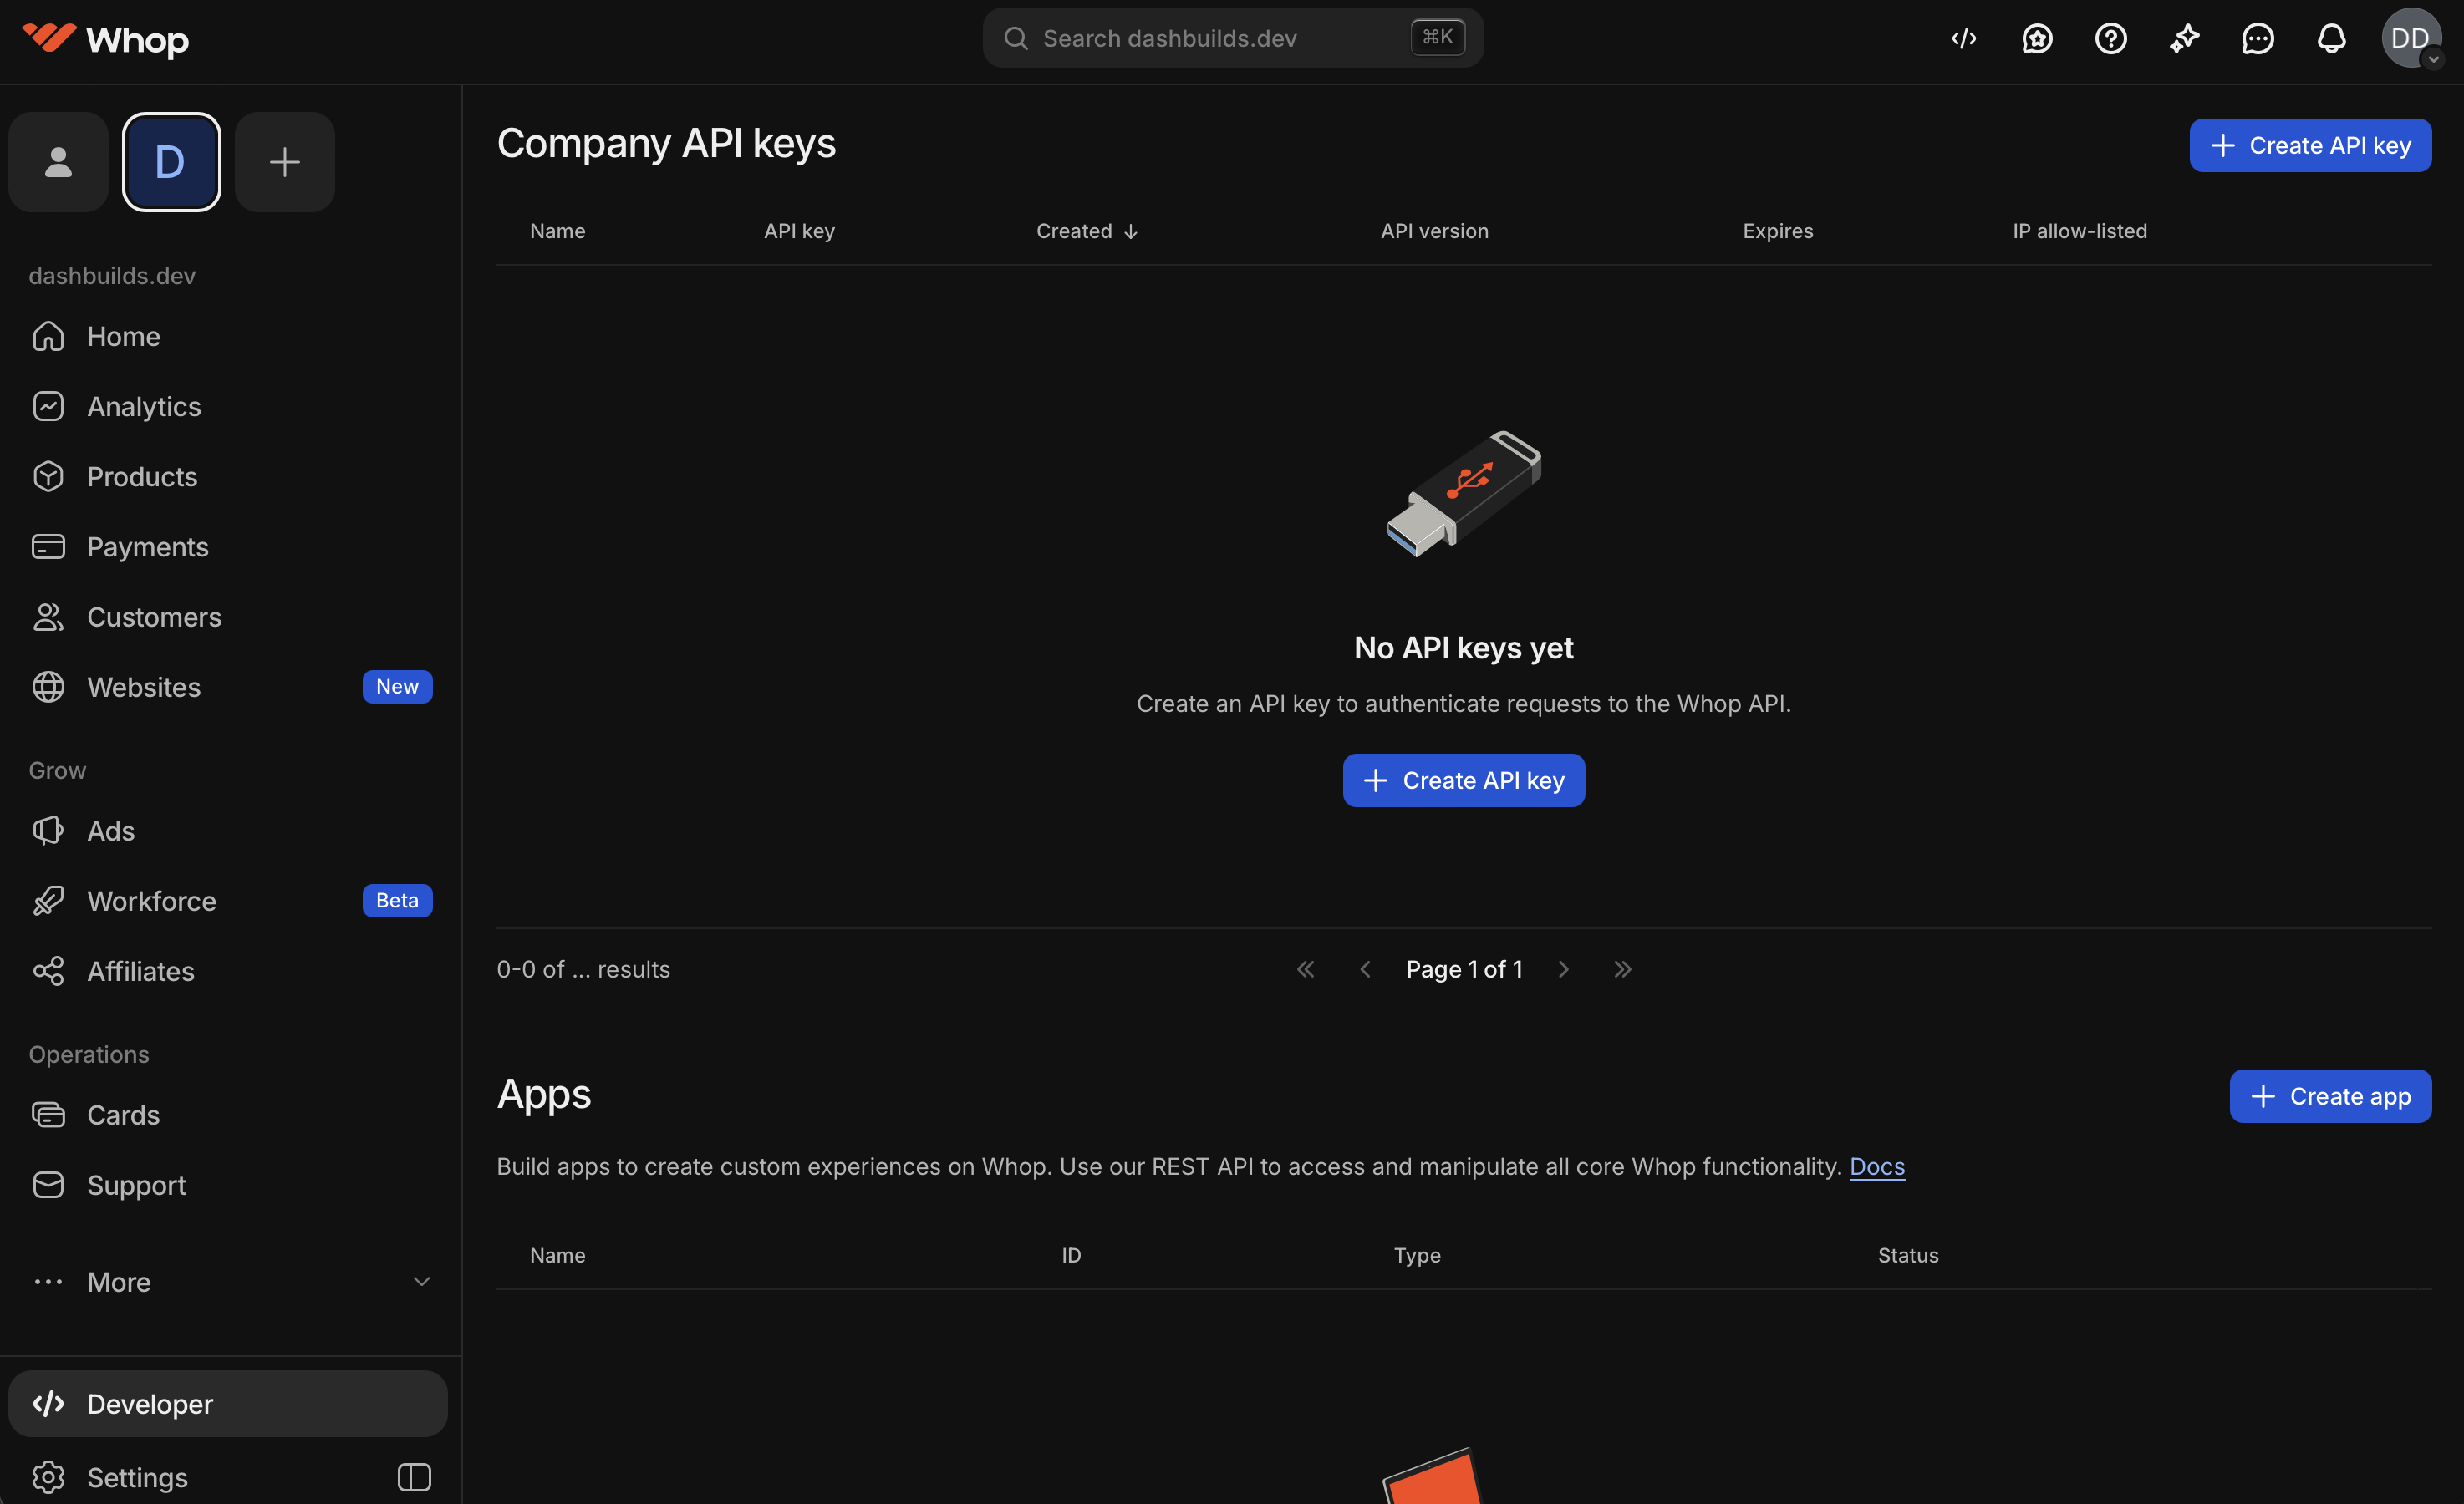Click the API keys Name column header

point(558,231)
